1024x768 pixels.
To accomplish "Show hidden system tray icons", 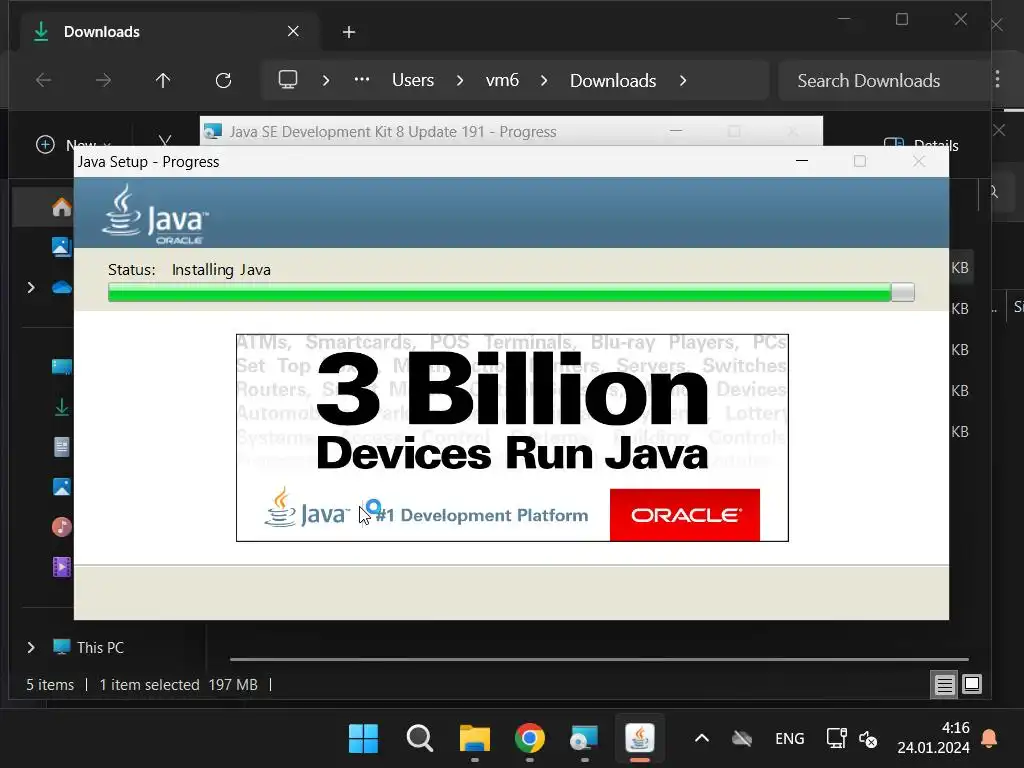I will click(x=702, y=739).
